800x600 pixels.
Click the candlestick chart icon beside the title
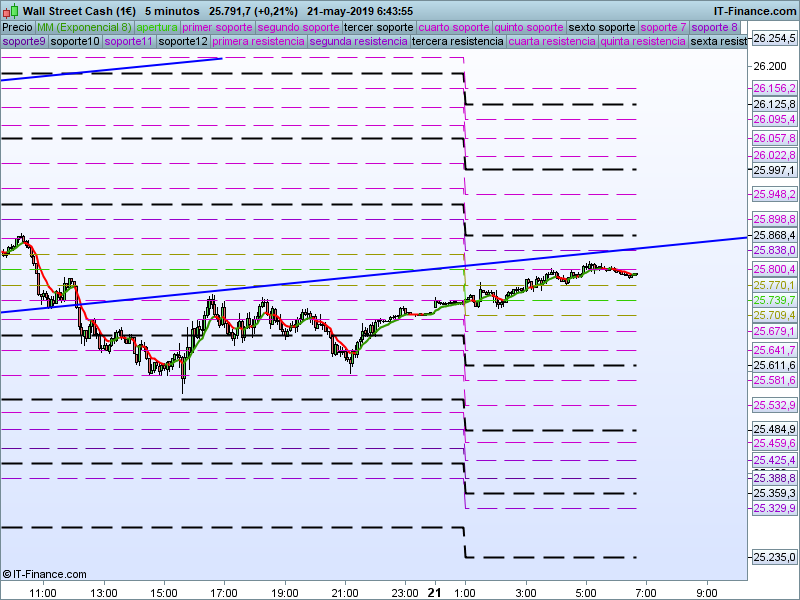pos(11,10)
